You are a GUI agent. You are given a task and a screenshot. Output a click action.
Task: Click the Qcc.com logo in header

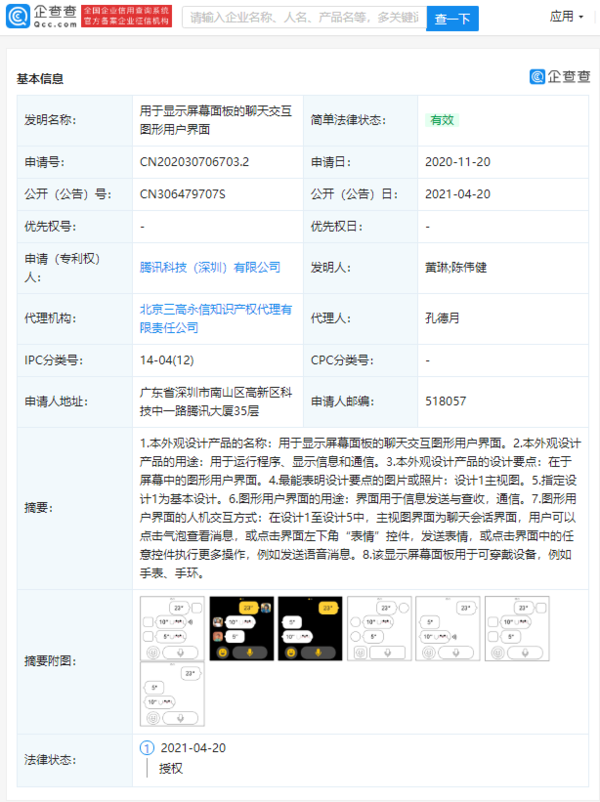pyautogui.click(x=41, y=17)
